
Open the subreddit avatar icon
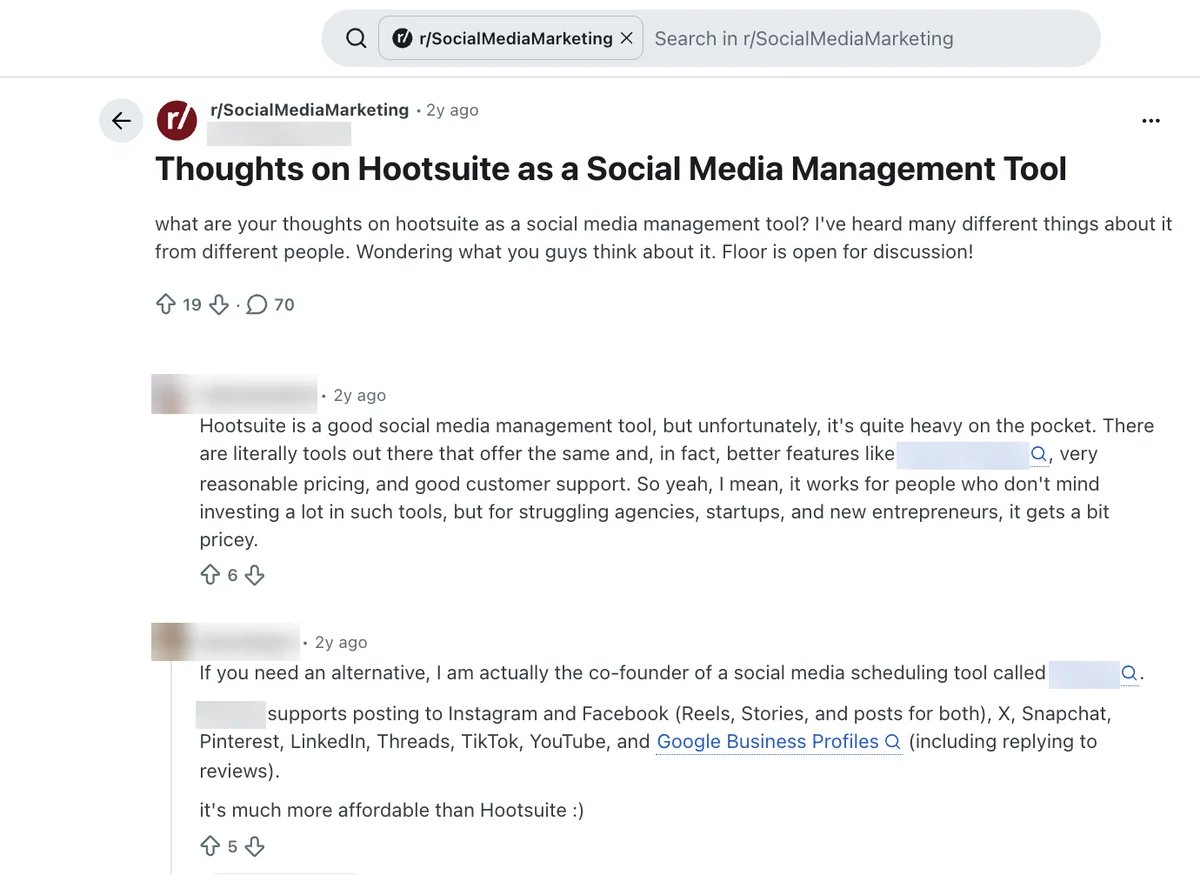pos(177,121)
